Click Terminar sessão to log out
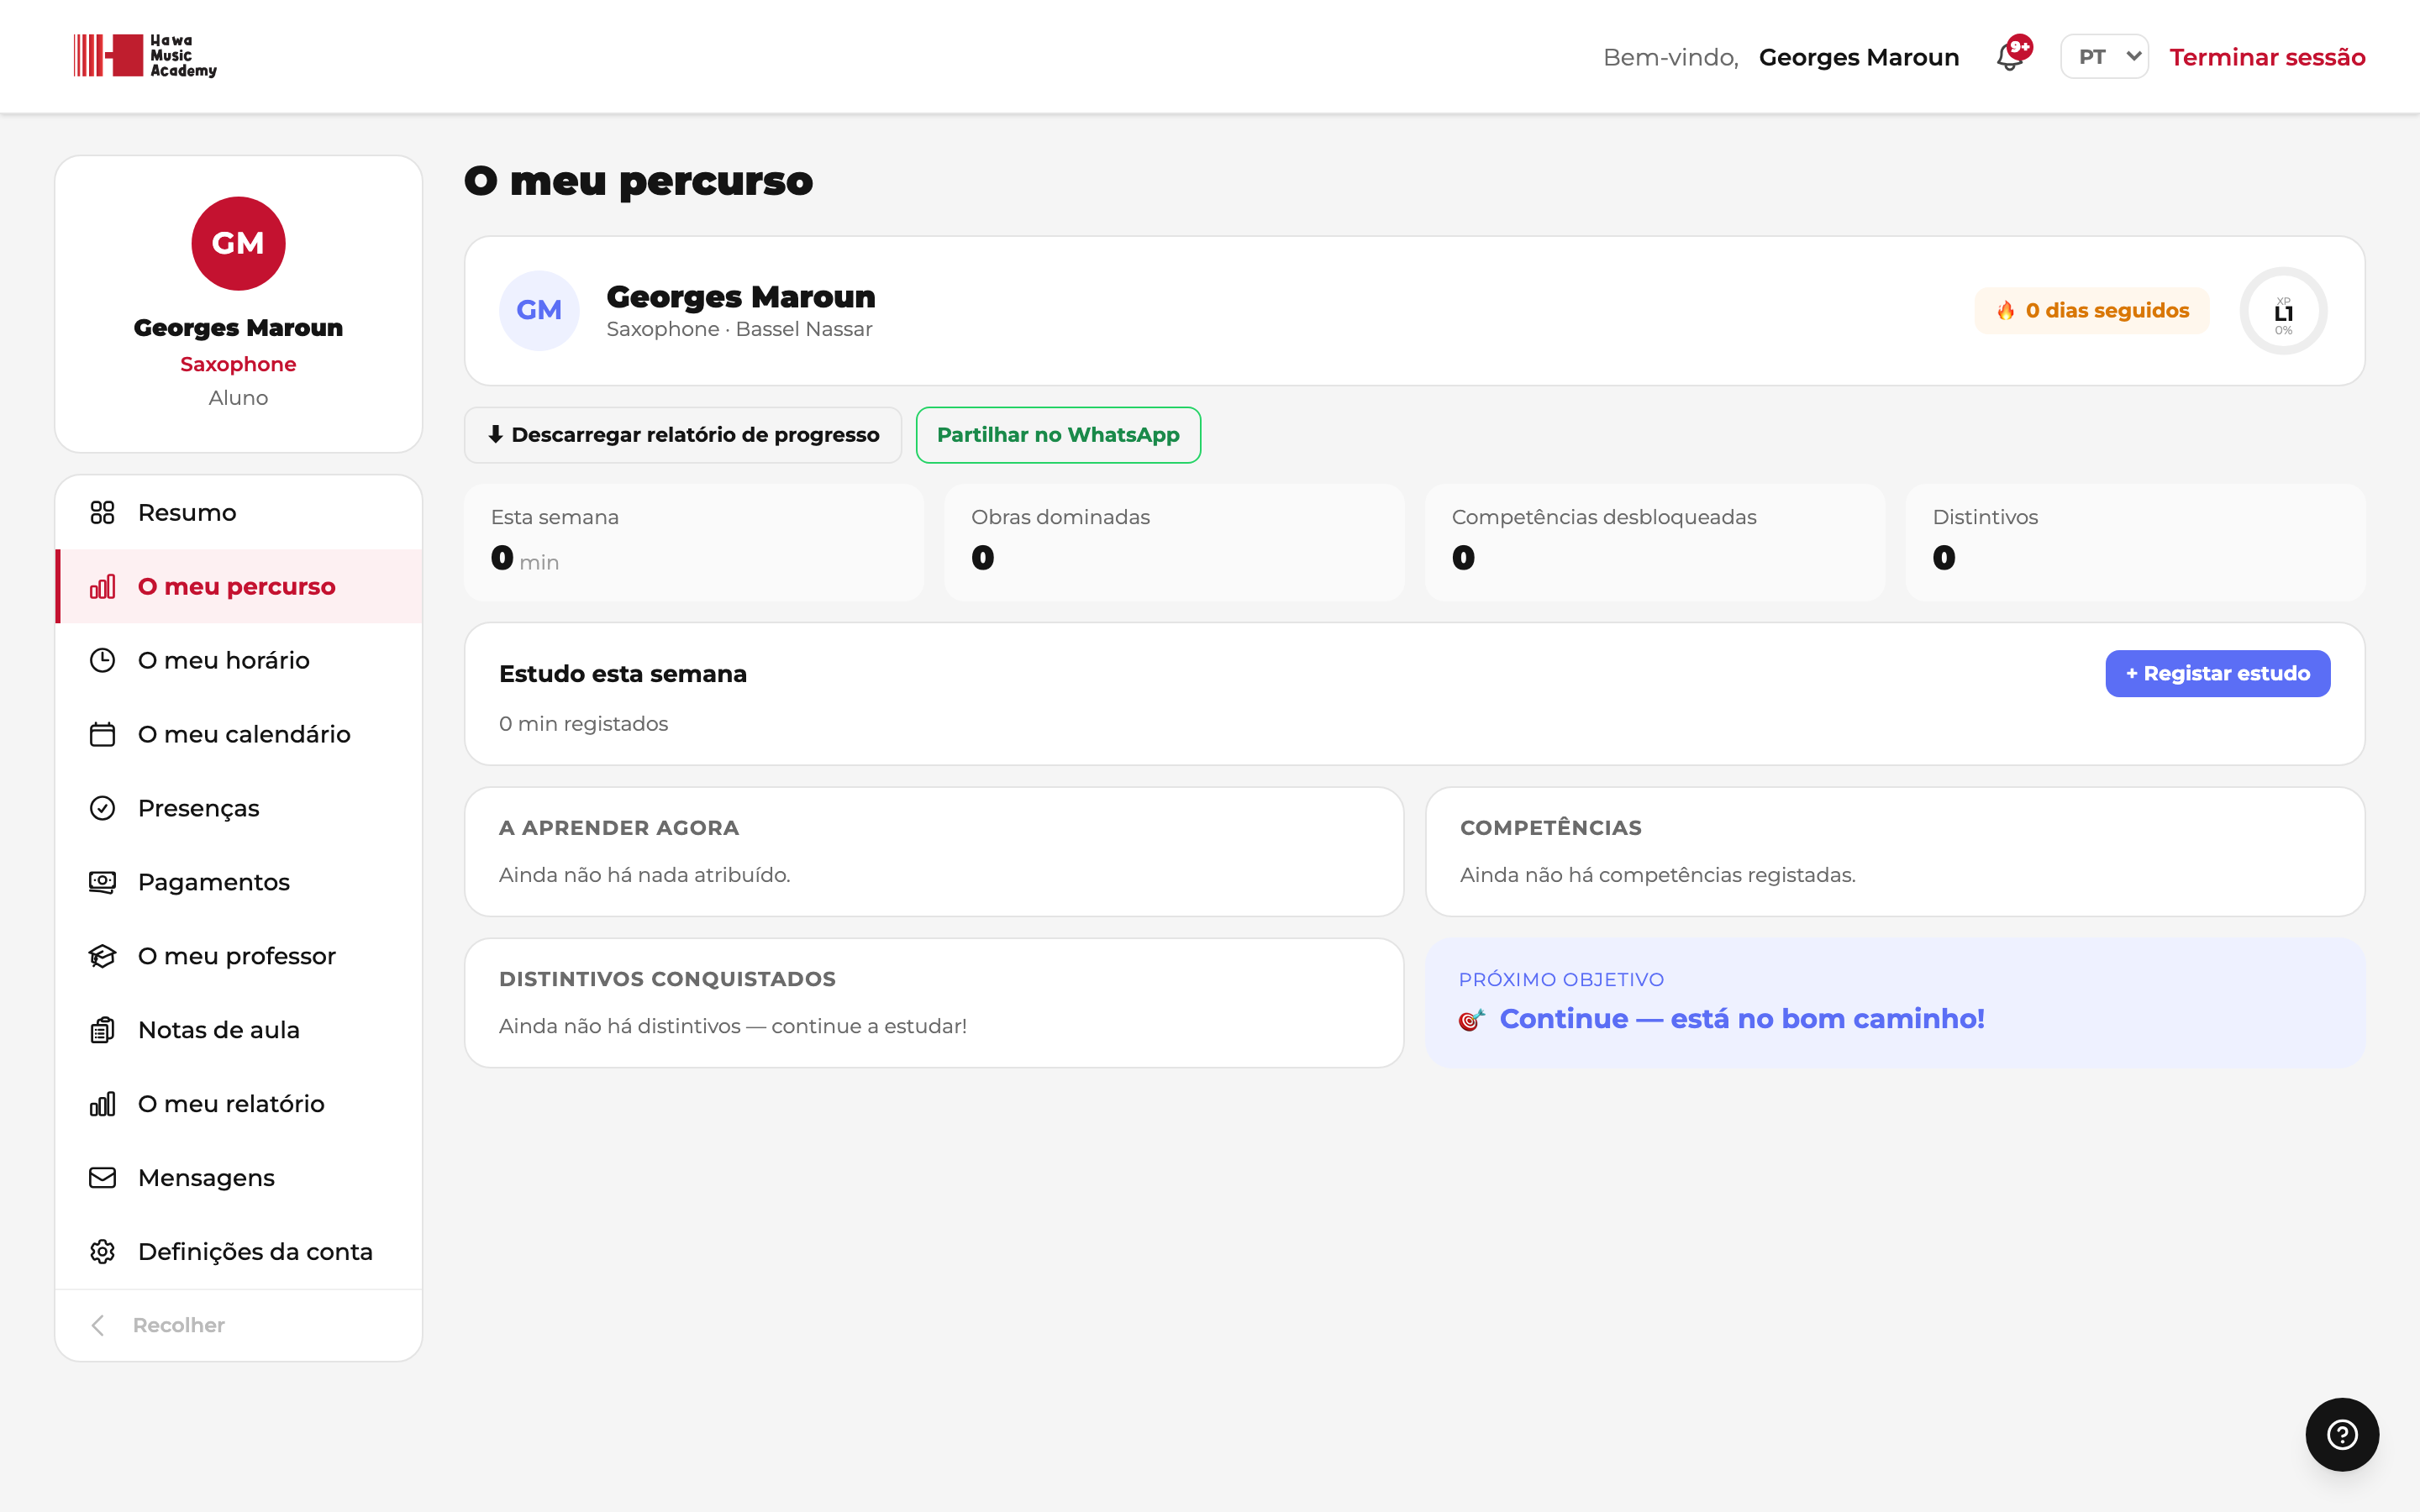 click(2267, 57)
